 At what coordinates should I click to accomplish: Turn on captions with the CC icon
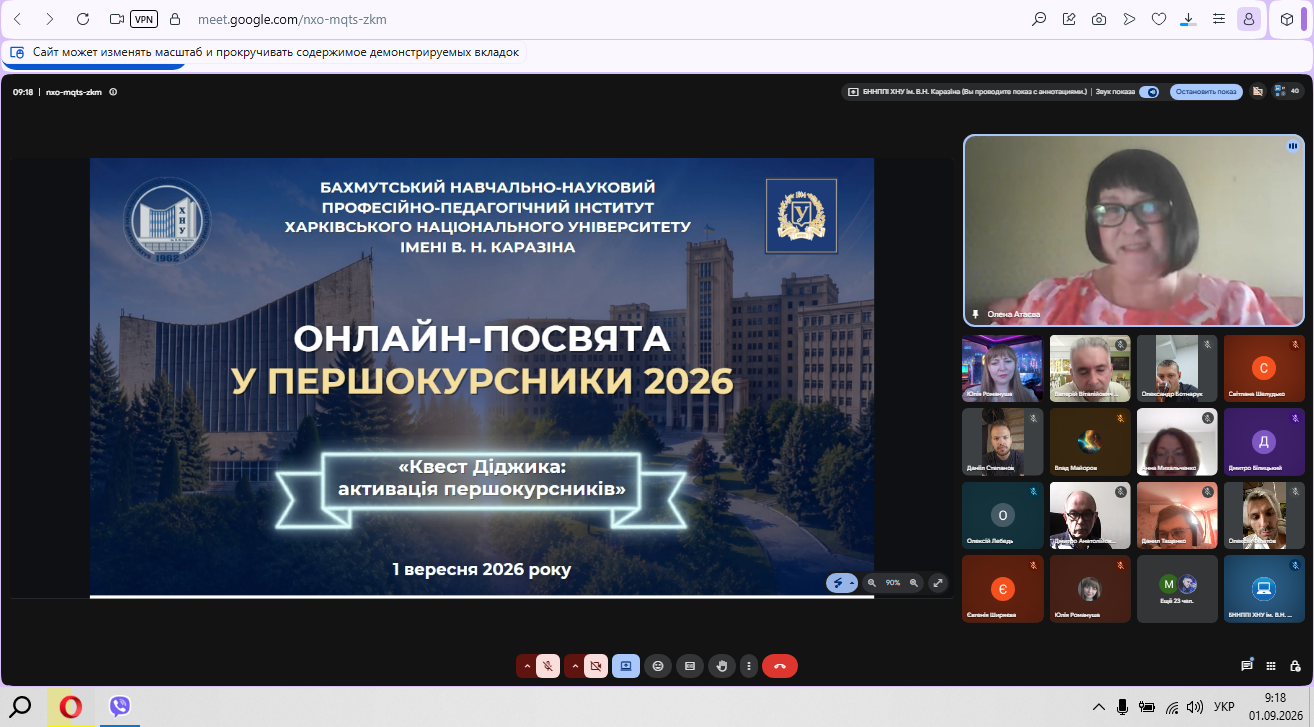click(688, 665)
